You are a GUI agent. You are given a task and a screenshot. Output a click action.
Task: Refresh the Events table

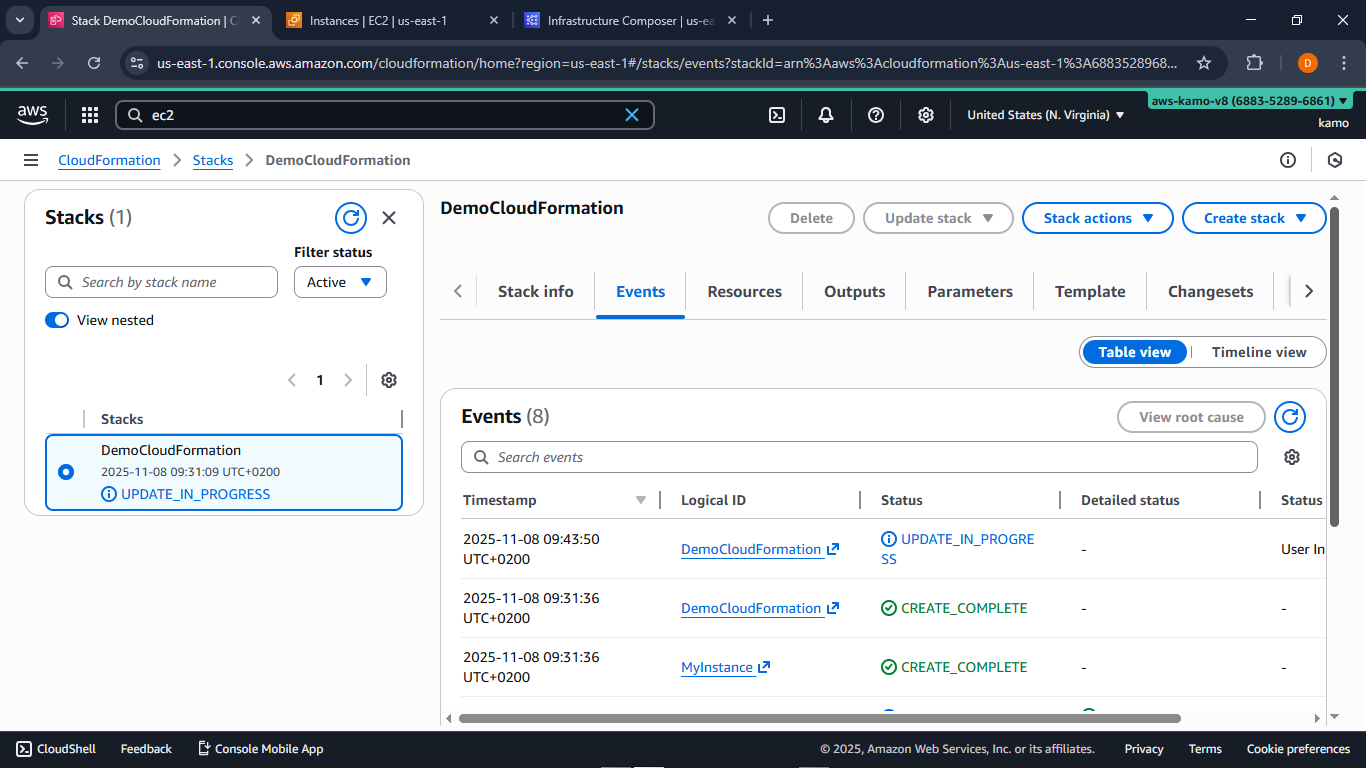(1289, 417)
